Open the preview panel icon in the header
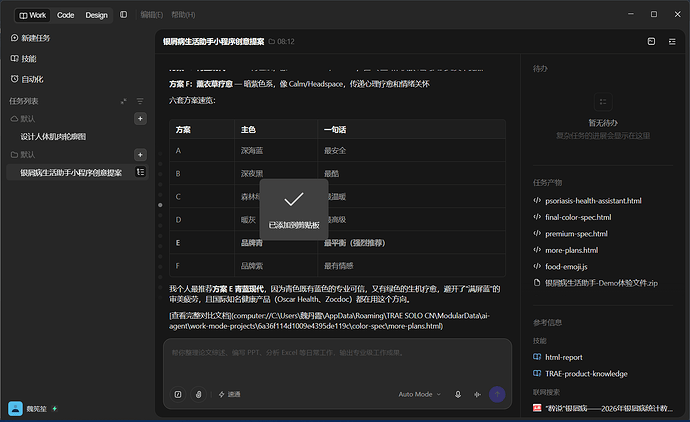Image resolution: width=690 pixels, height=422 pixels. (x=651, y=41)
